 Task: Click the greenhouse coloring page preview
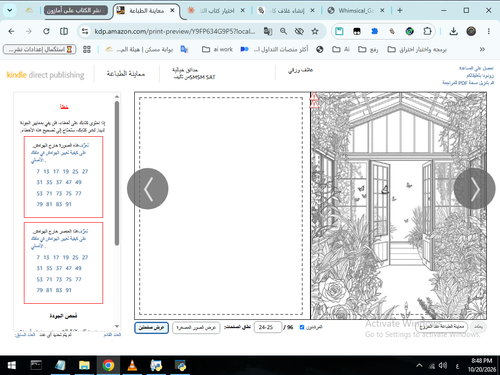398,206
